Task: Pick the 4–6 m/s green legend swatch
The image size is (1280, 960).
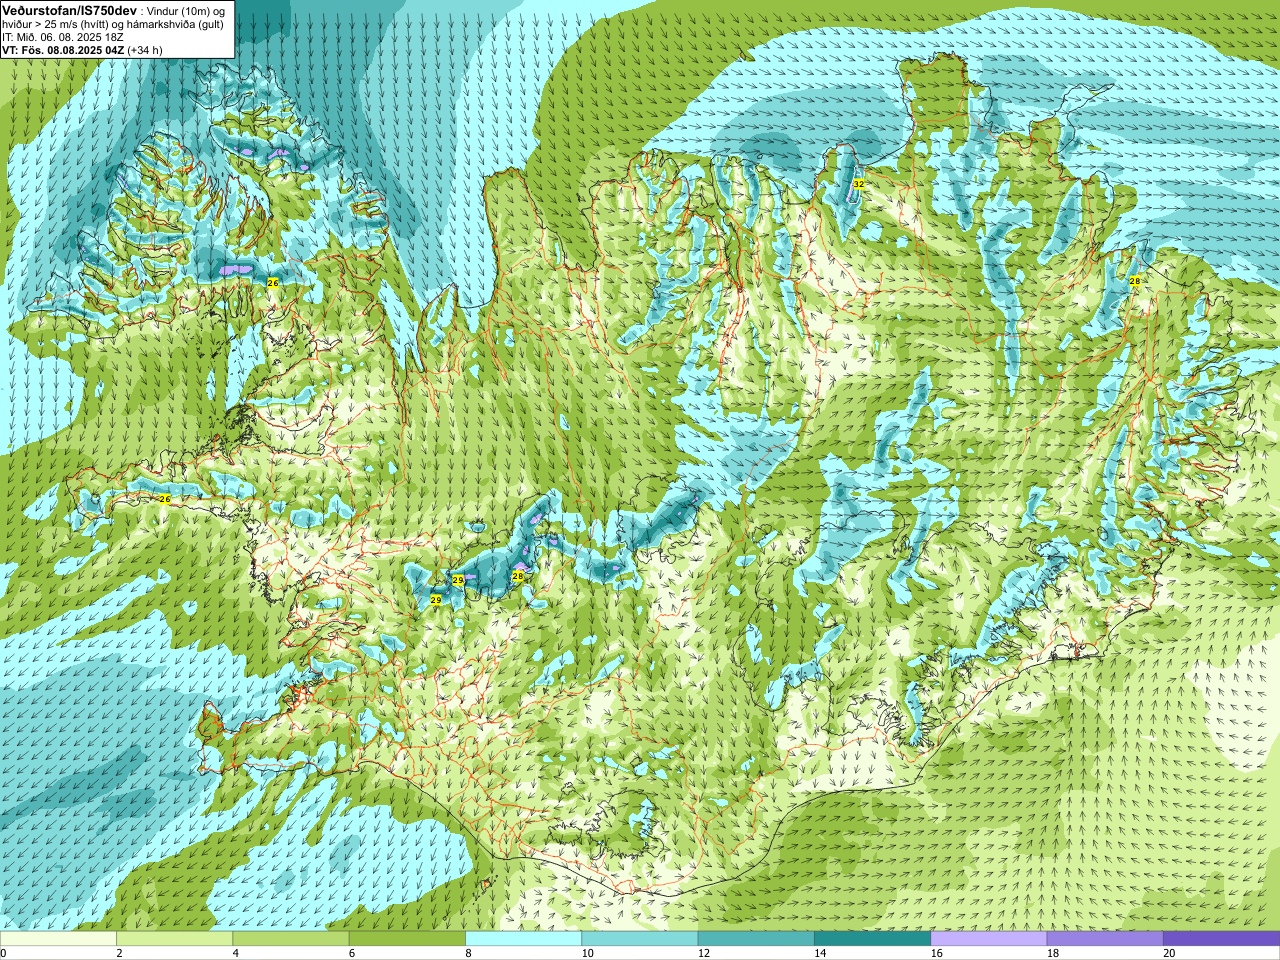Action: [290, 939]
